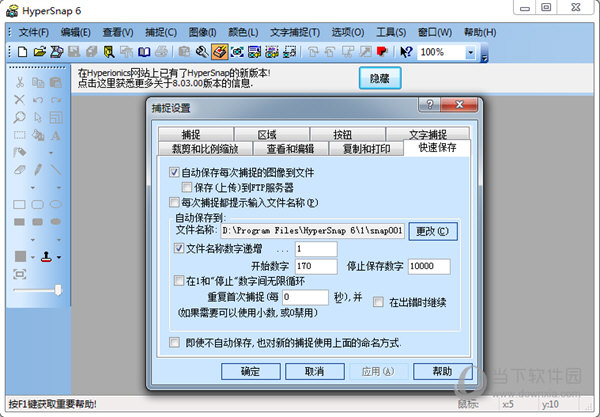The image size is (600, 417).
Task: Select the dashed rectangle selection tool
Action: click(20, 135)
